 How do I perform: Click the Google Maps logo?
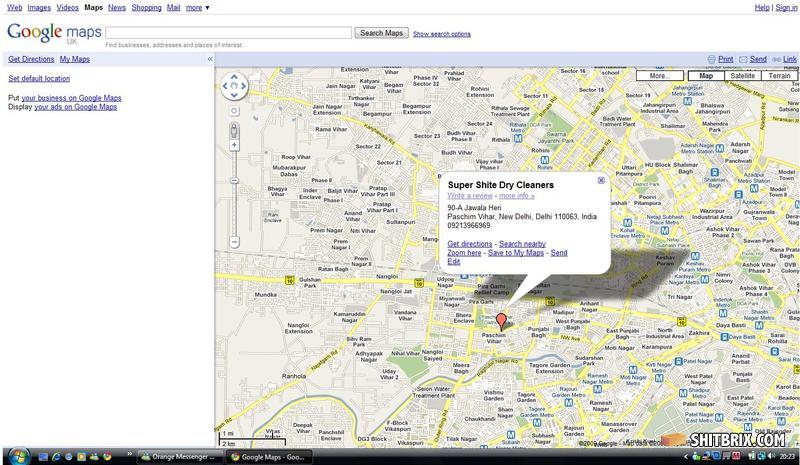54,34
